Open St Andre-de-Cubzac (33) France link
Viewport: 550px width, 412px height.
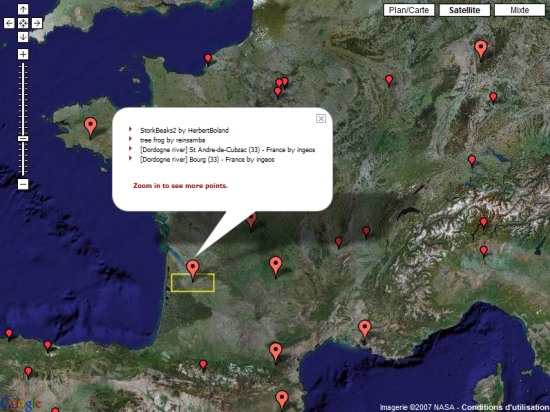click(x=227, y=150)
